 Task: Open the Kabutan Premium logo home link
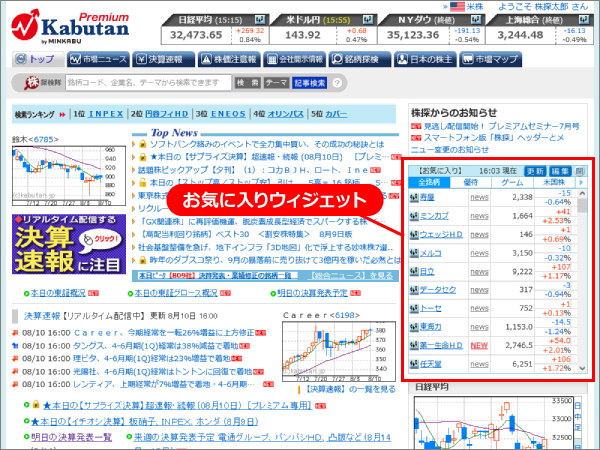click(x=70, y=26)
